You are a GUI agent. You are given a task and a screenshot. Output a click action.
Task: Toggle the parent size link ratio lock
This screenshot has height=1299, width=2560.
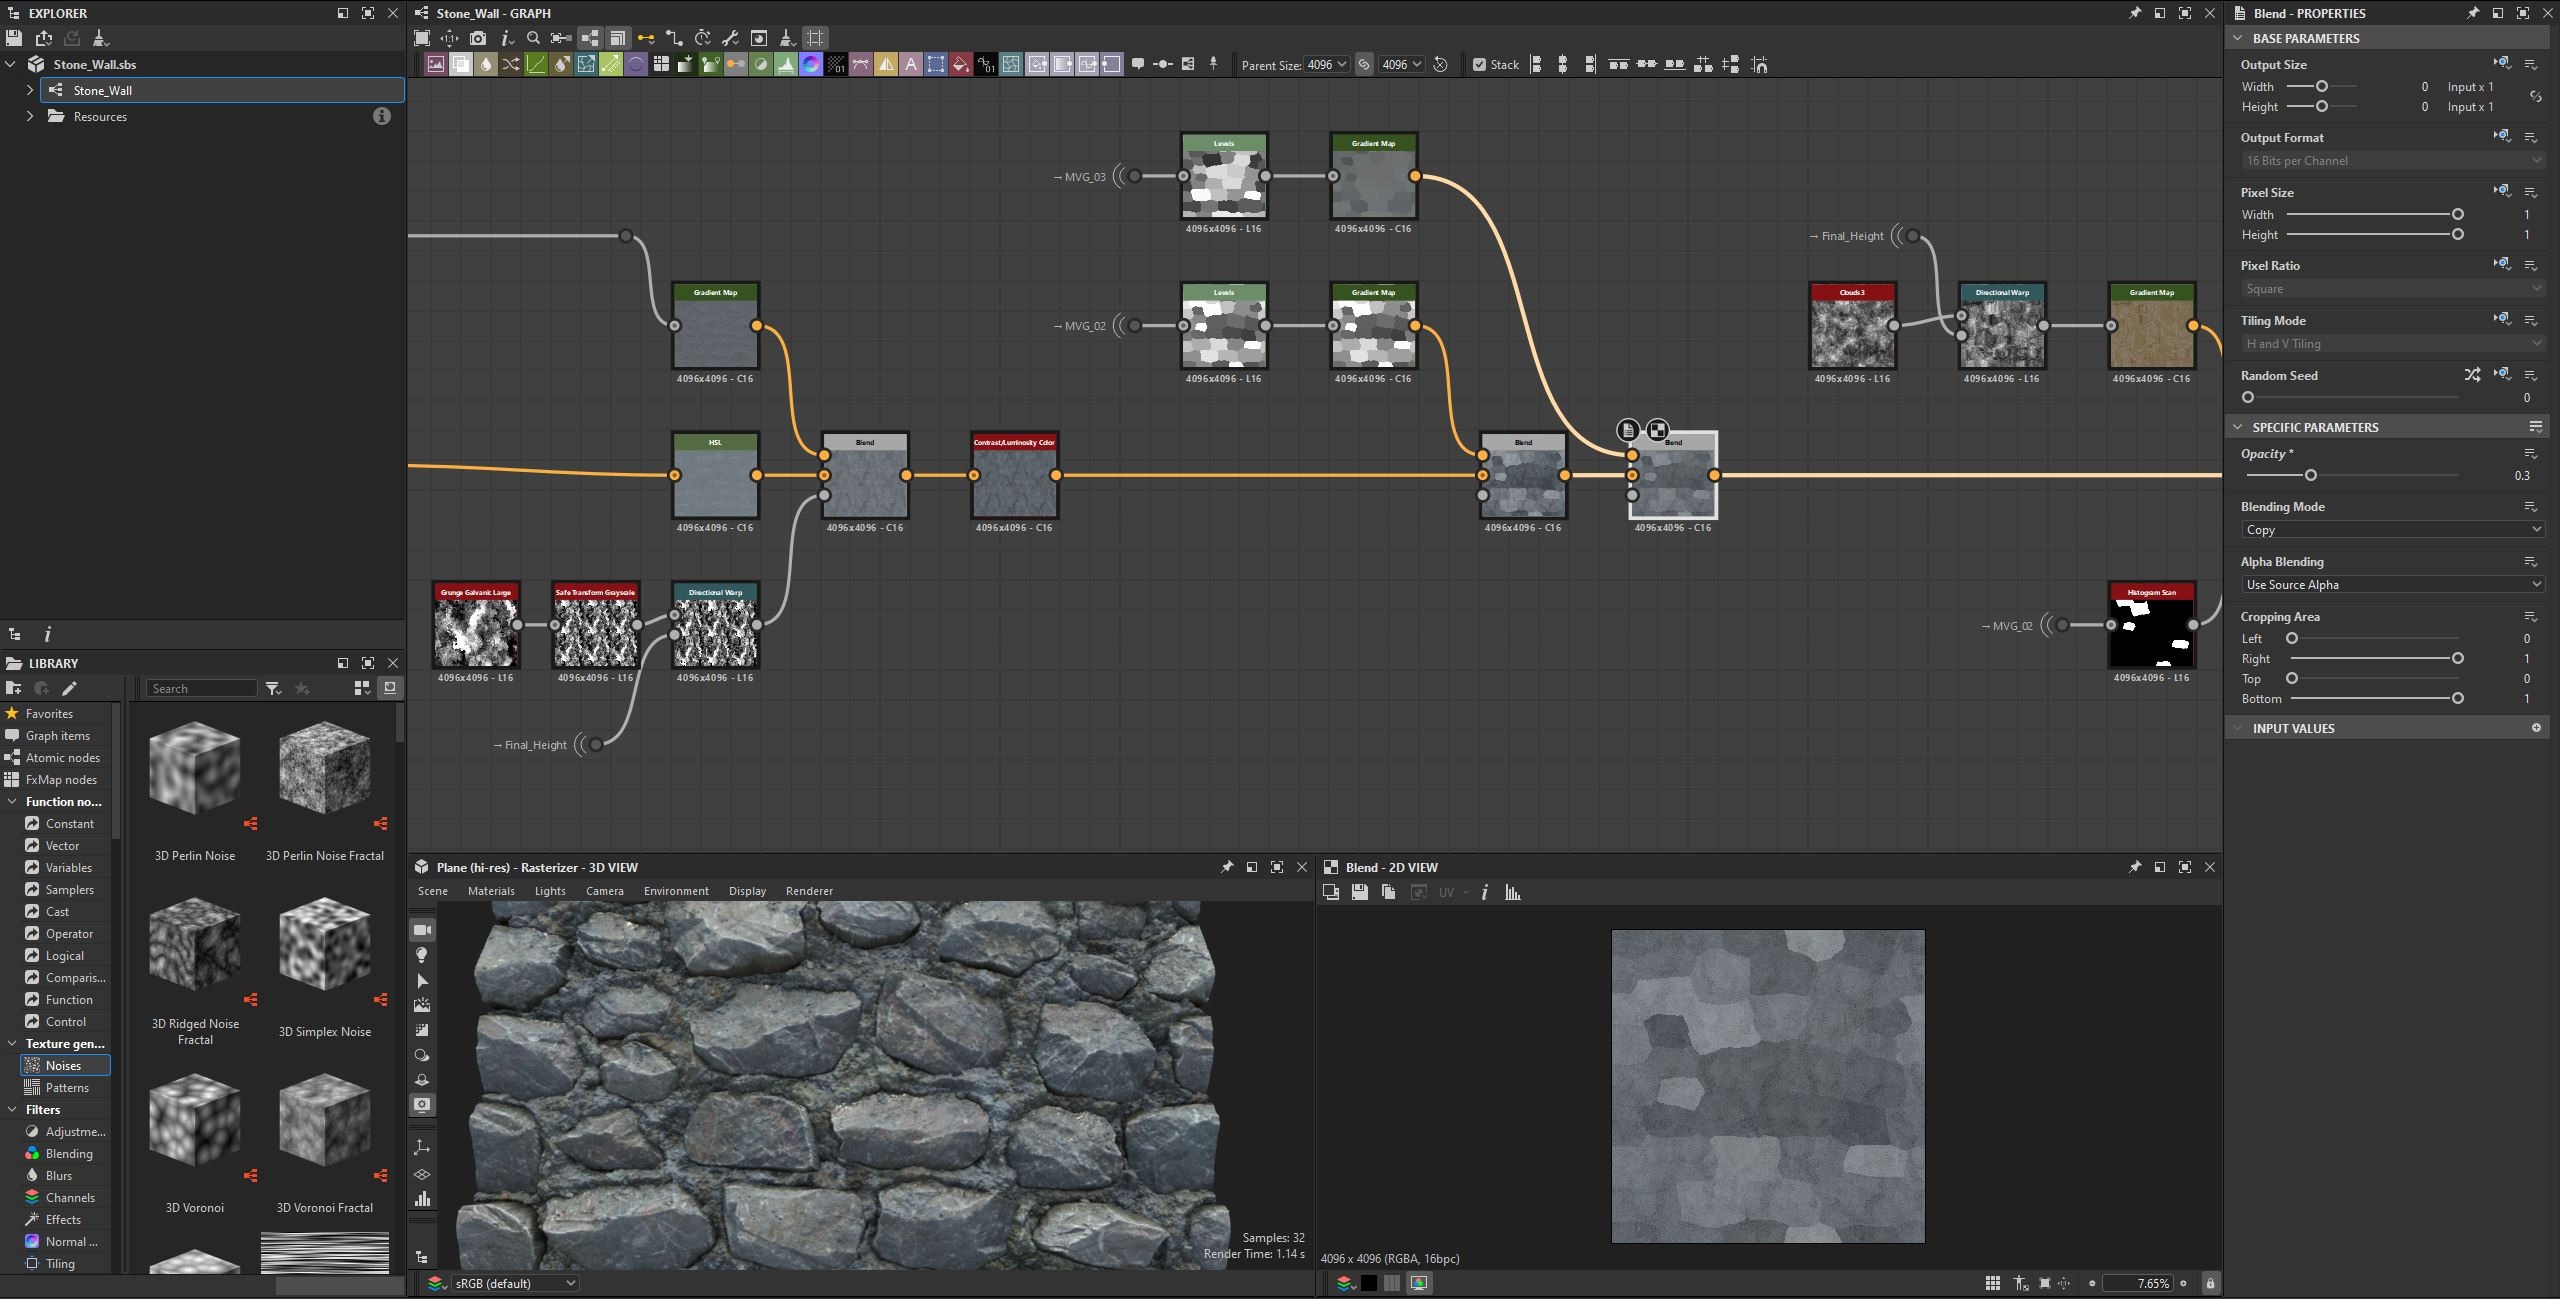(1363, 65)
